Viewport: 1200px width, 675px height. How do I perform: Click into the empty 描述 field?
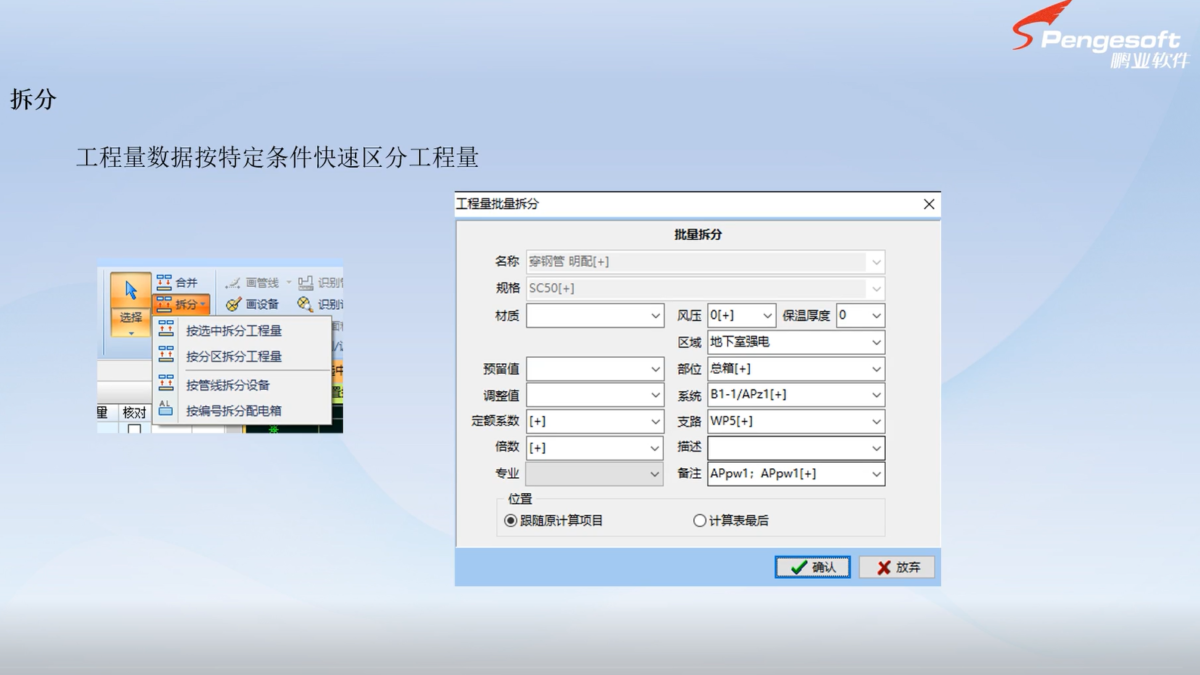(x=796, y=448)
